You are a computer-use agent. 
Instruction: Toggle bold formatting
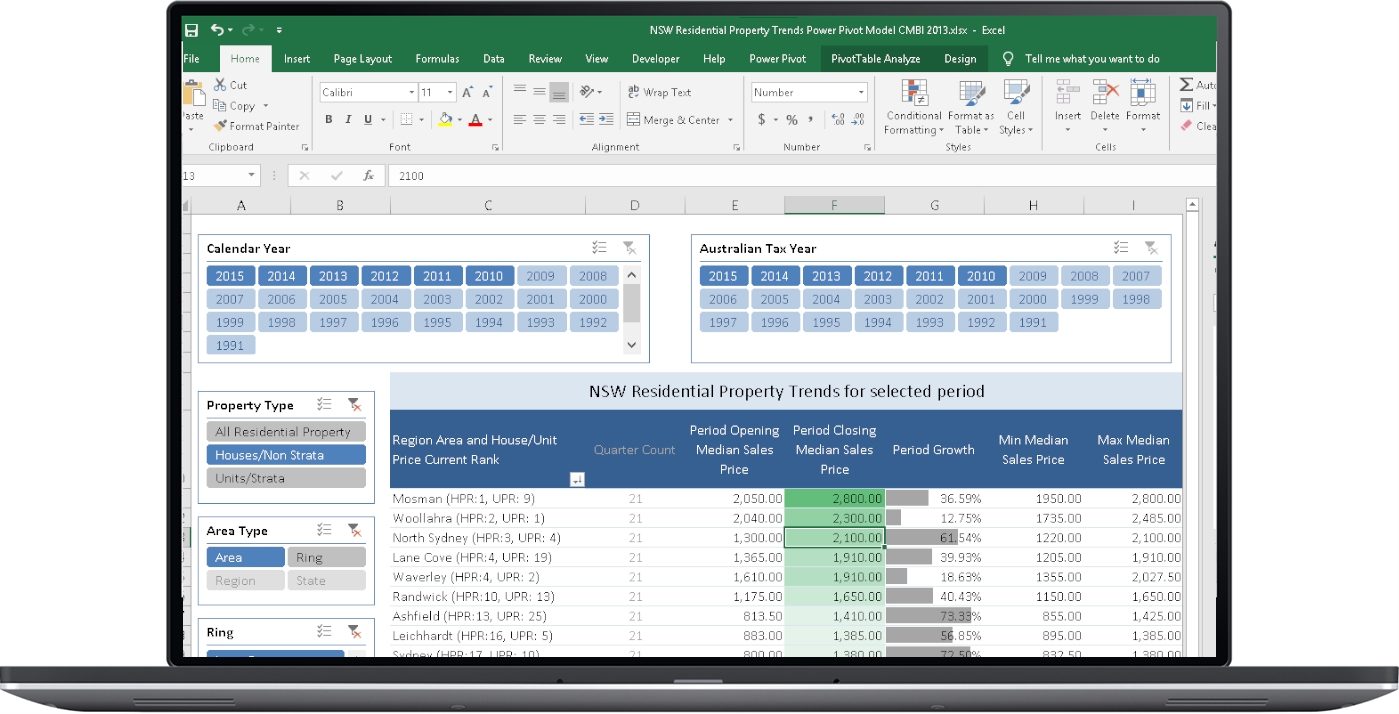pyautogui.click(x=328, y=120)
